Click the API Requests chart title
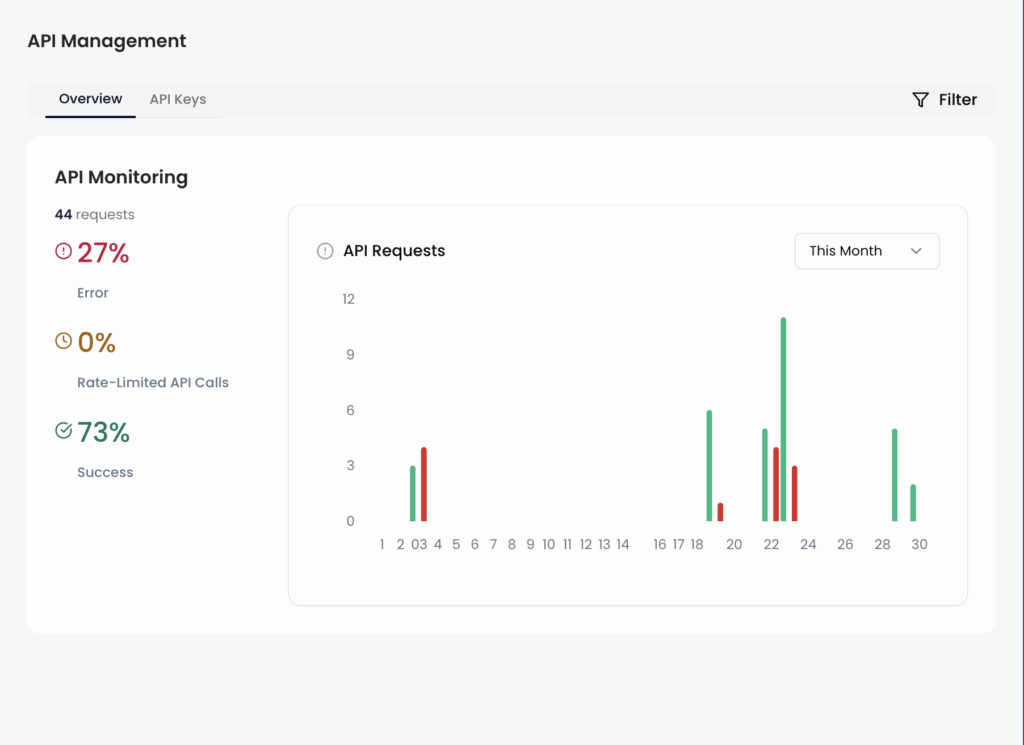 point(394,251)
